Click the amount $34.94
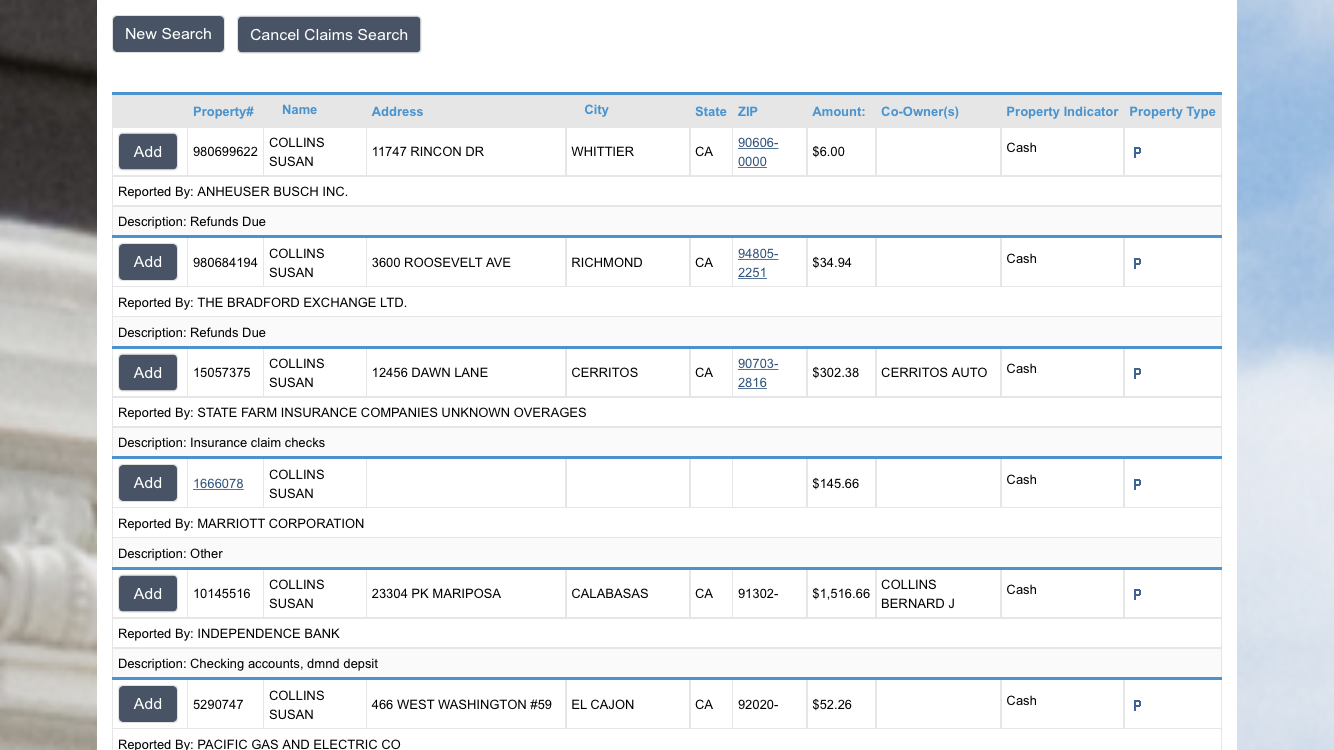 pos(832,263)
